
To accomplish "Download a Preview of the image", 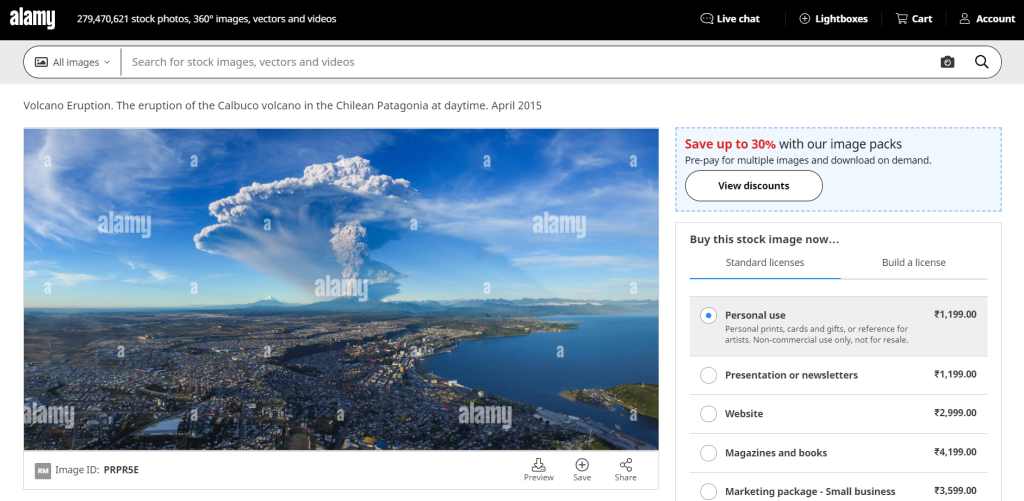I will (x=538, y=469).
